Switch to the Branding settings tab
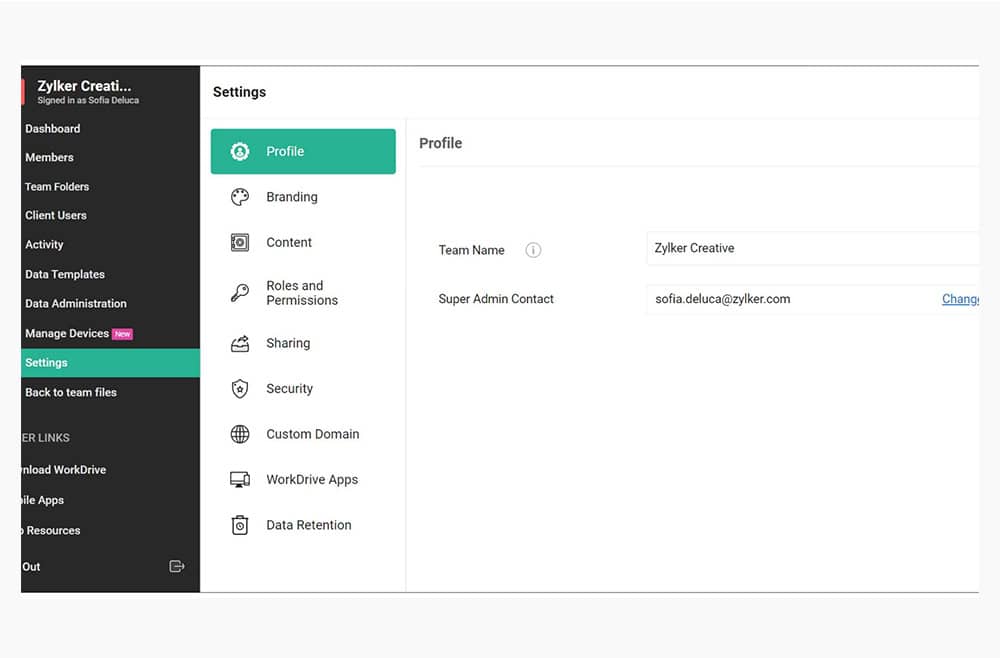 click(x=303, y=197)
